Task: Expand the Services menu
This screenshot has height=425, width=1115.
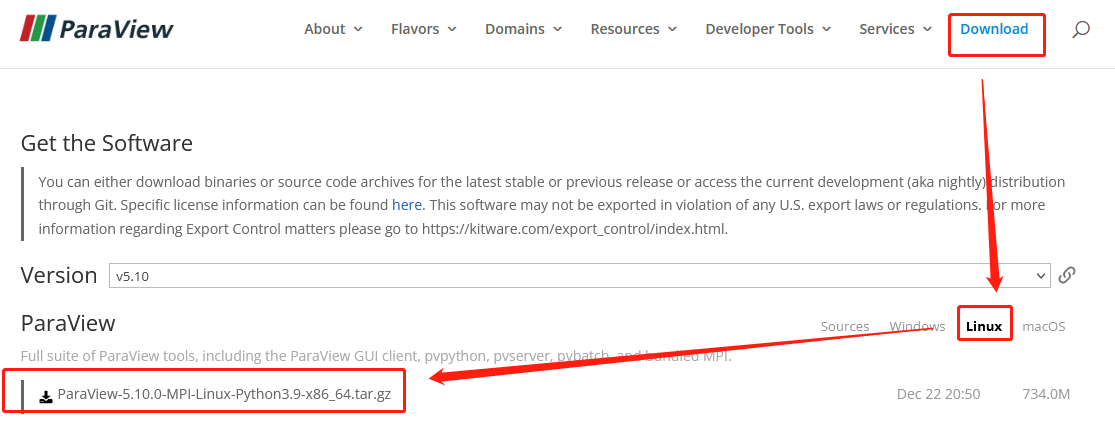Action: tap(895, 29)
